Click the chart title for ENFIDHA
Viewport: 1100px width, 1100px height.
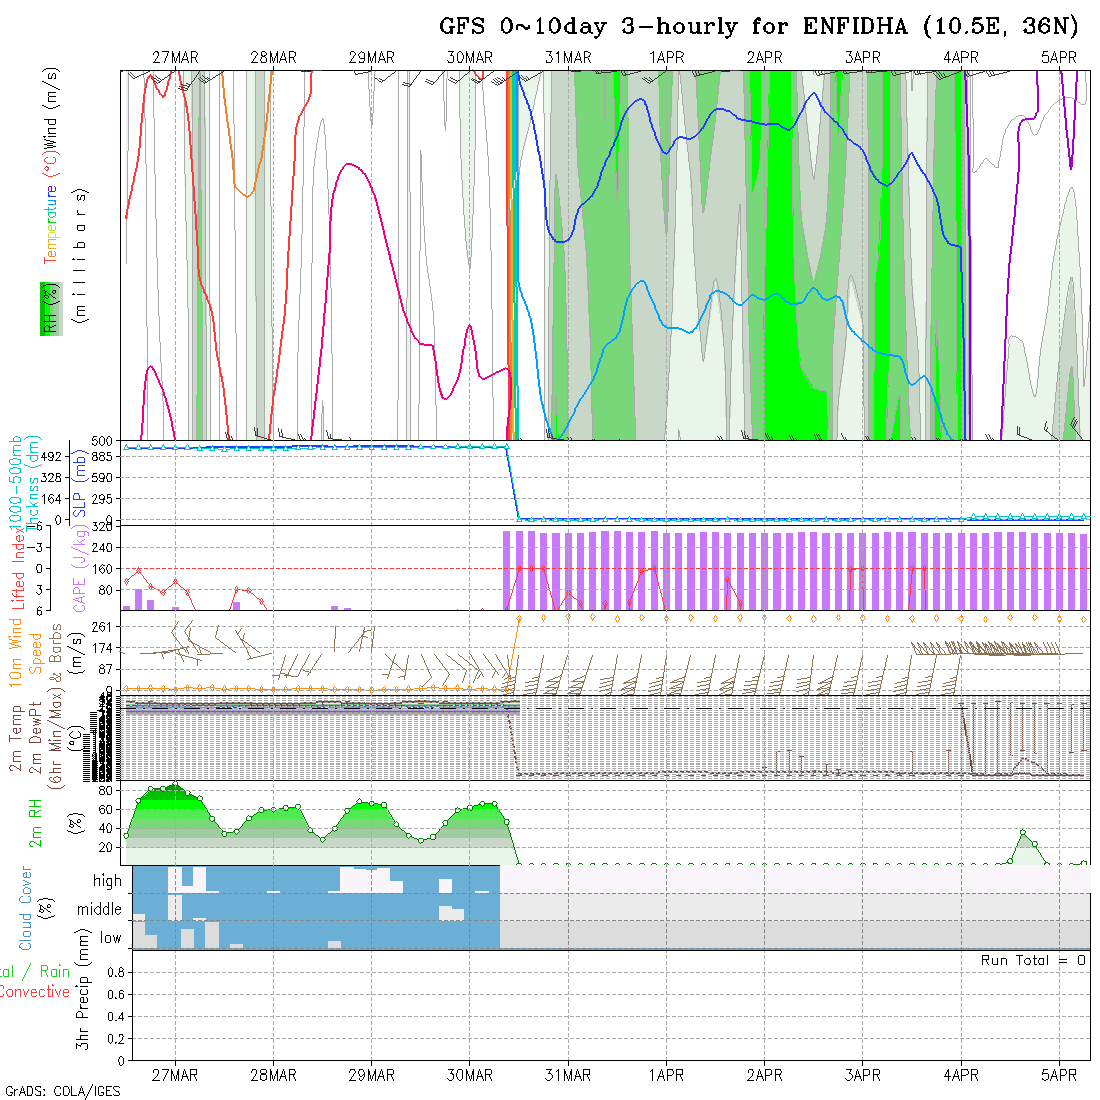759,27
